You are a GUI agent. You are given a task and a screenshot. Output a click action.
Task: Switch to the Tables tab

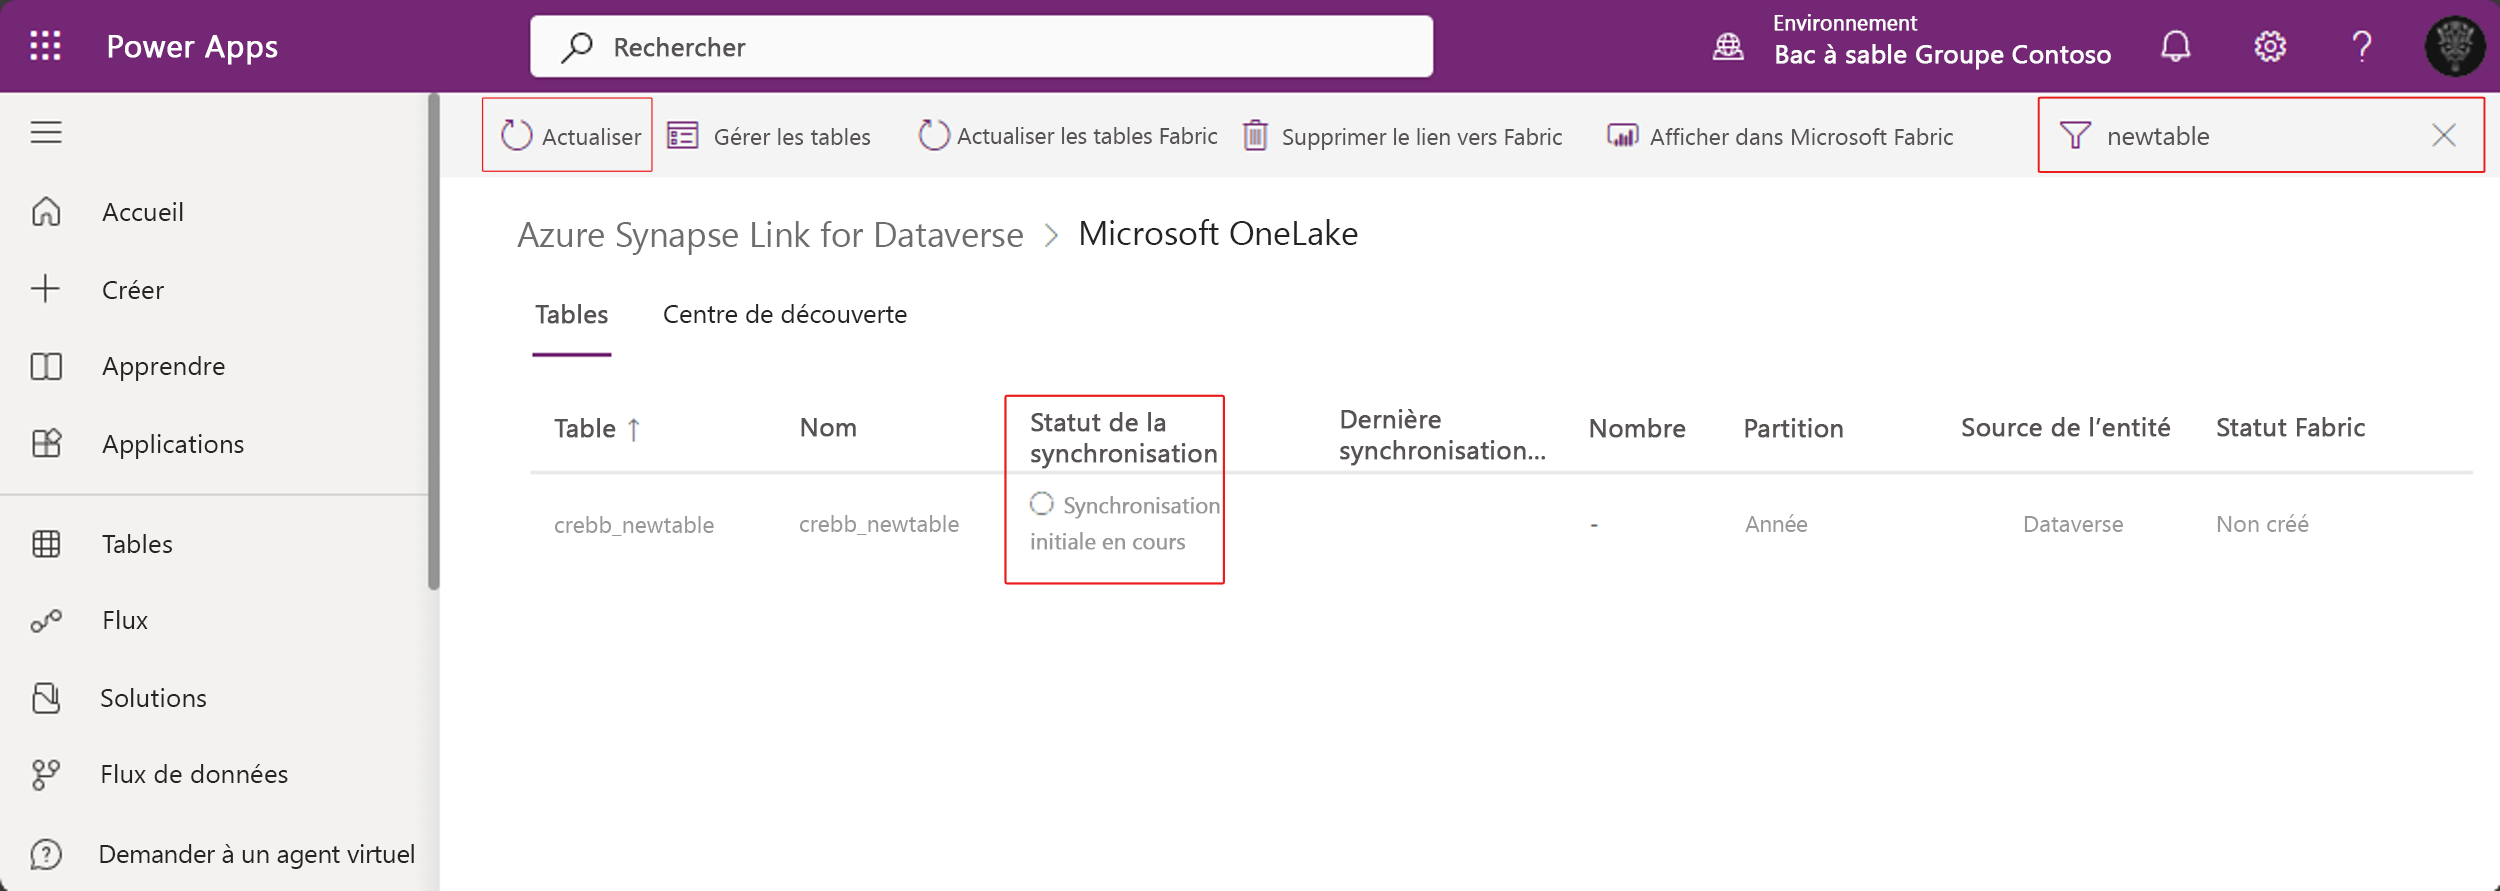pyautogui.click(x=571, y=315)
